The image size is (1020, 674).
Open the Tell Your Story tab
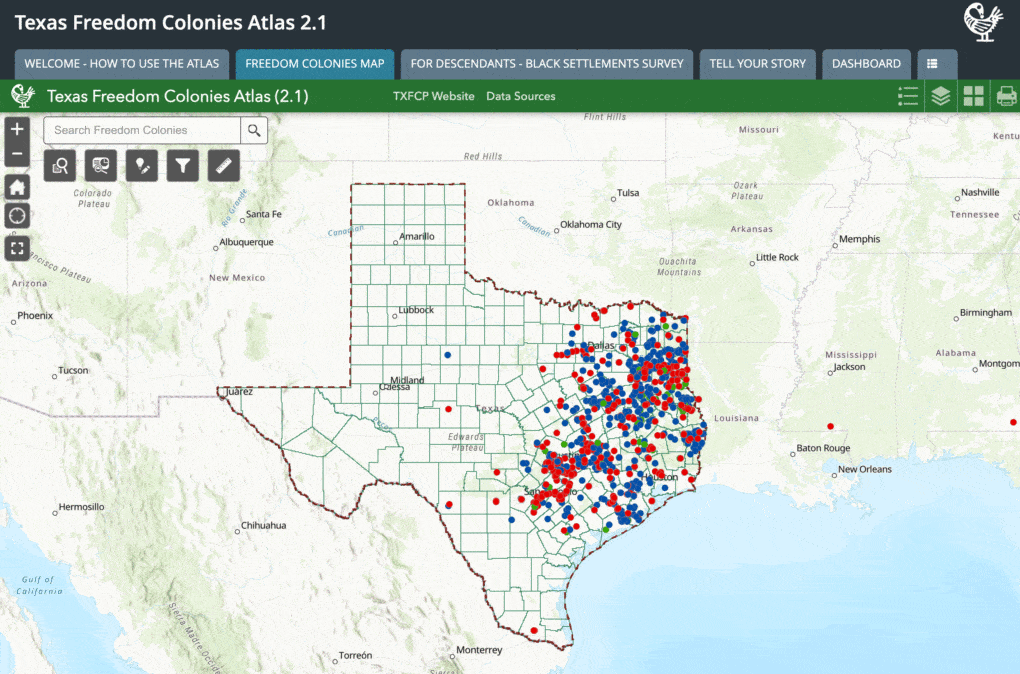(757, 64)
